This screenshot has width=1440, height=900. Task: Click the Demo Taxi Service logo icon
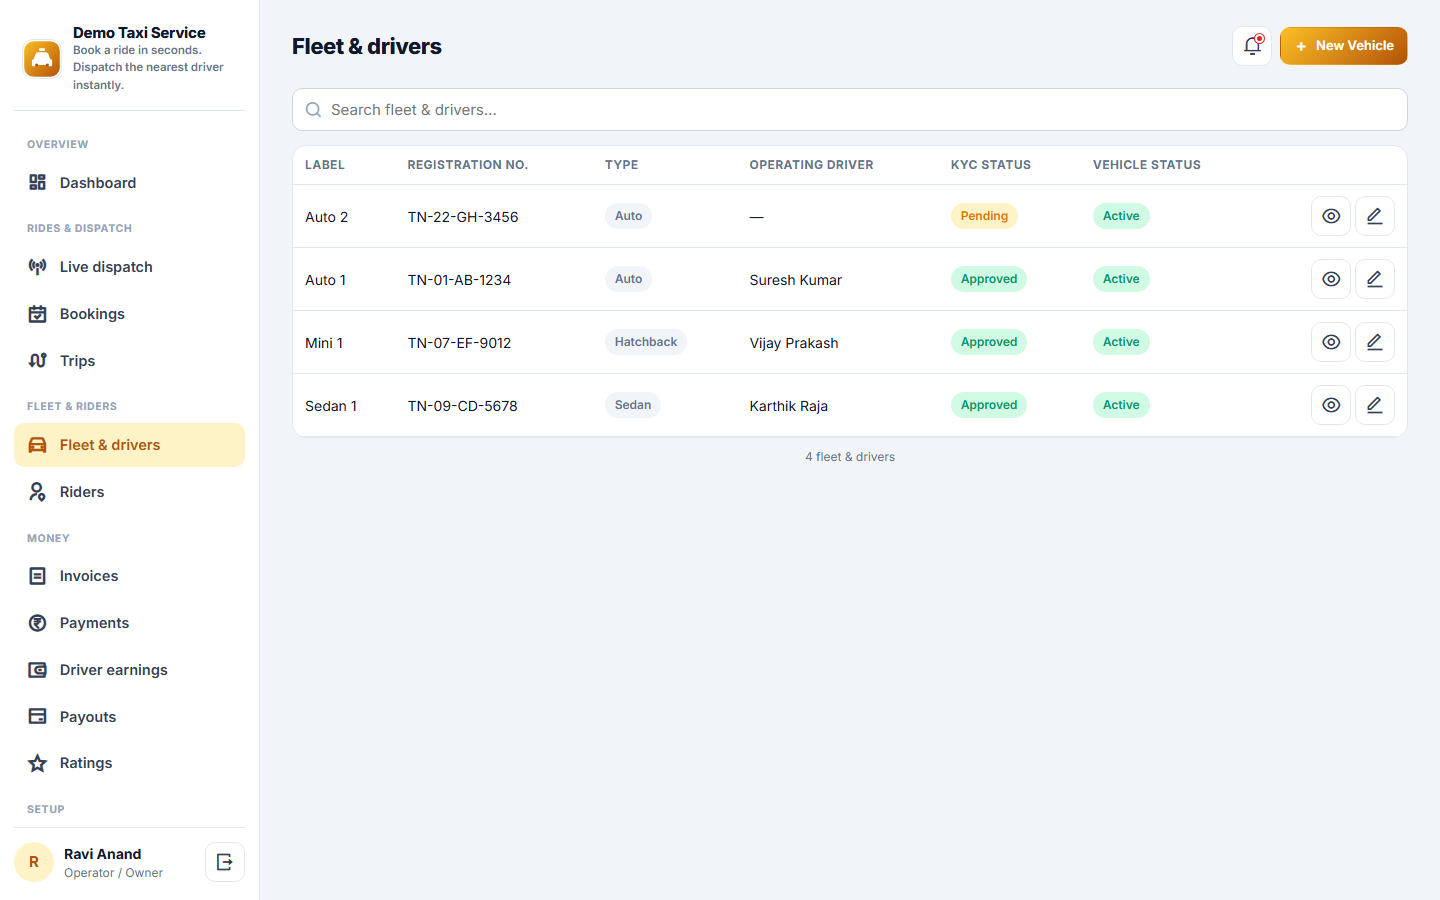click(x=42, y=59)
